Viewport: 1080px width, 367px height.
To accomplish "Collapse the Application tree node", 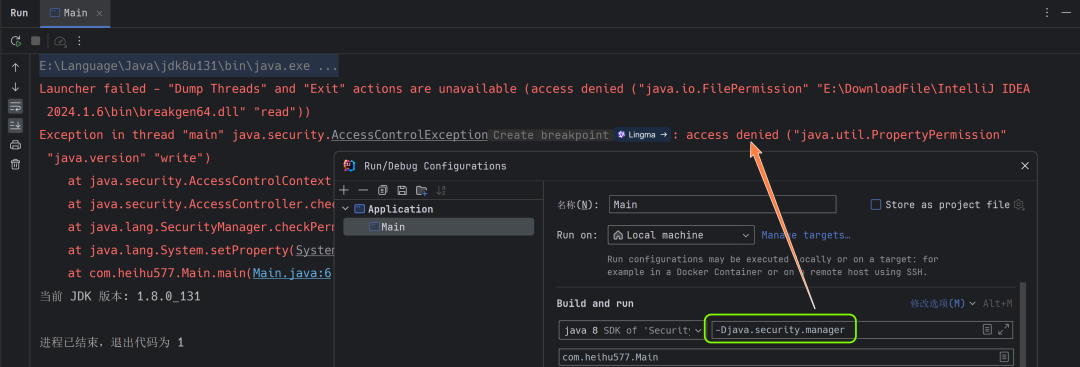I will [346, 209].
